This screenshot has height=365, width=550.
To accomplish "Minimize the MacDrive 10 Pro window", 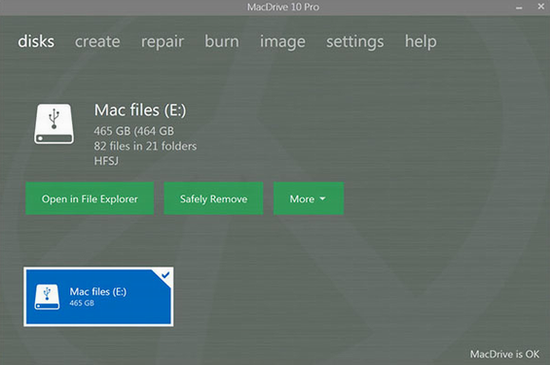I will coord(519,7).
